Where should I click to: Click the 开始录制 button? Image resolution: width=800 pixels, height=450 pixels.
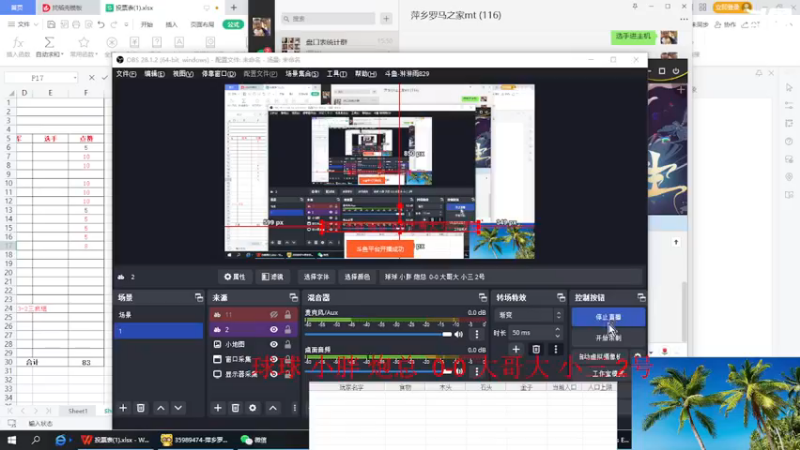(x=608, y=338)
